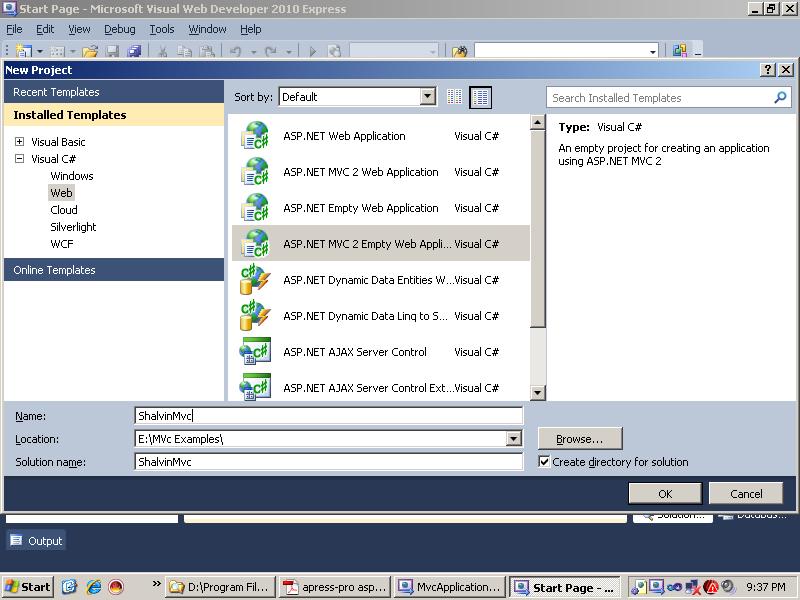Click search magnifier in Installed Templates box
The height and width of the screenshot is (600, 800).
780,97
